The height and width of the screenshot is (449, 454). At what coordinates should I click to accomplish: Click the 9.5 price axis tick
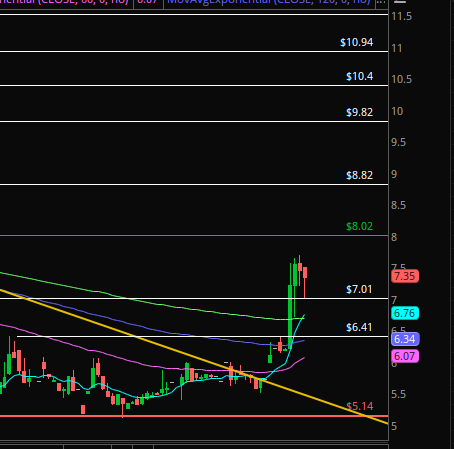pos(399,143)
